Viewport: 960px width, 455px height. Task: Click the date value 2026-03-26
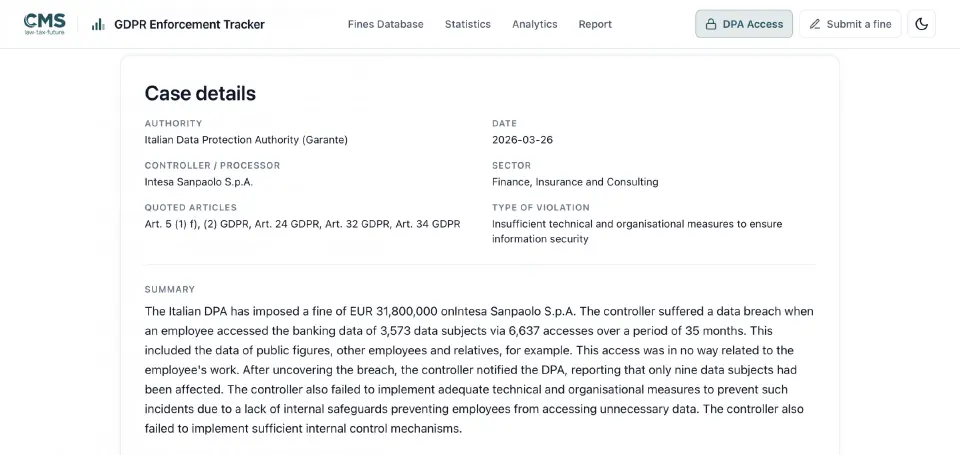pyautogui.click(x=522, y=140)
